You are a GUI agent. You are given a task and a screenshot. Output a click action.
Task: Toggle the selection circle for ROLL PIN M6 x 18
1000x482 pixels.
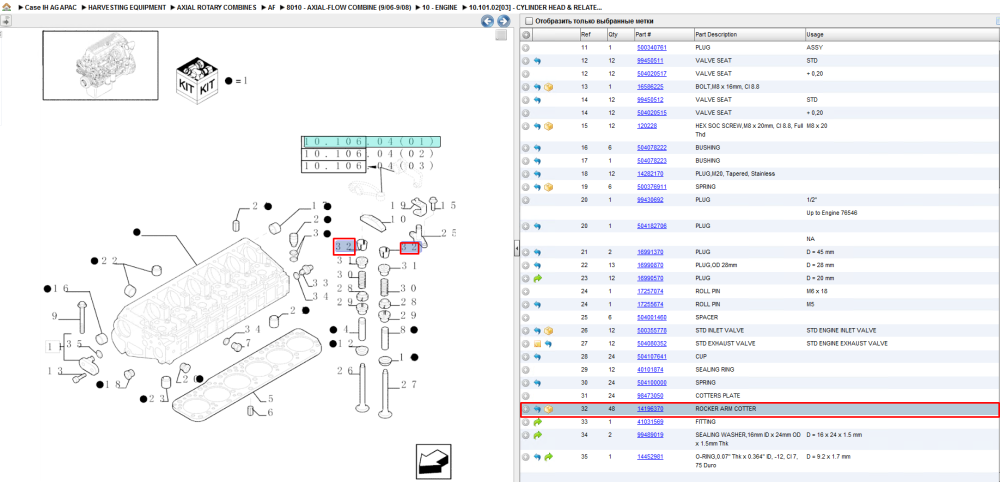[x=526, y=291]
